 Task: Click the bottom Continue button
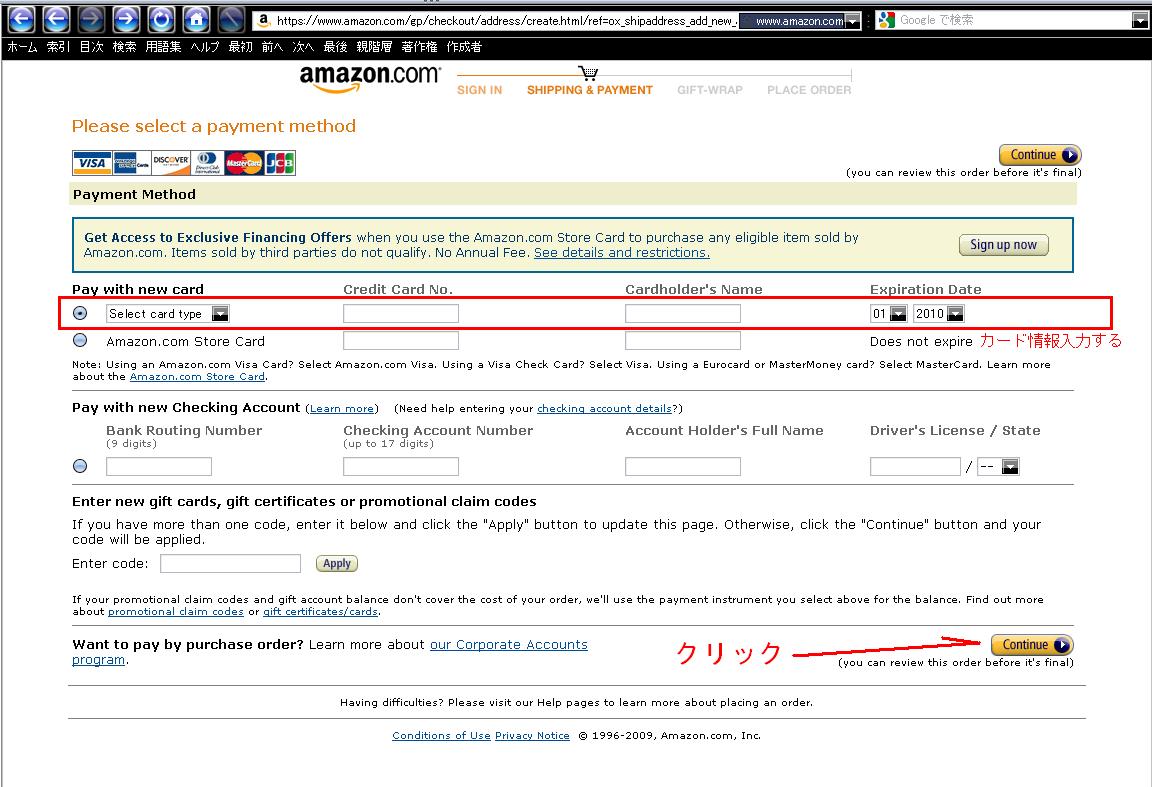tap(1032, 644)
